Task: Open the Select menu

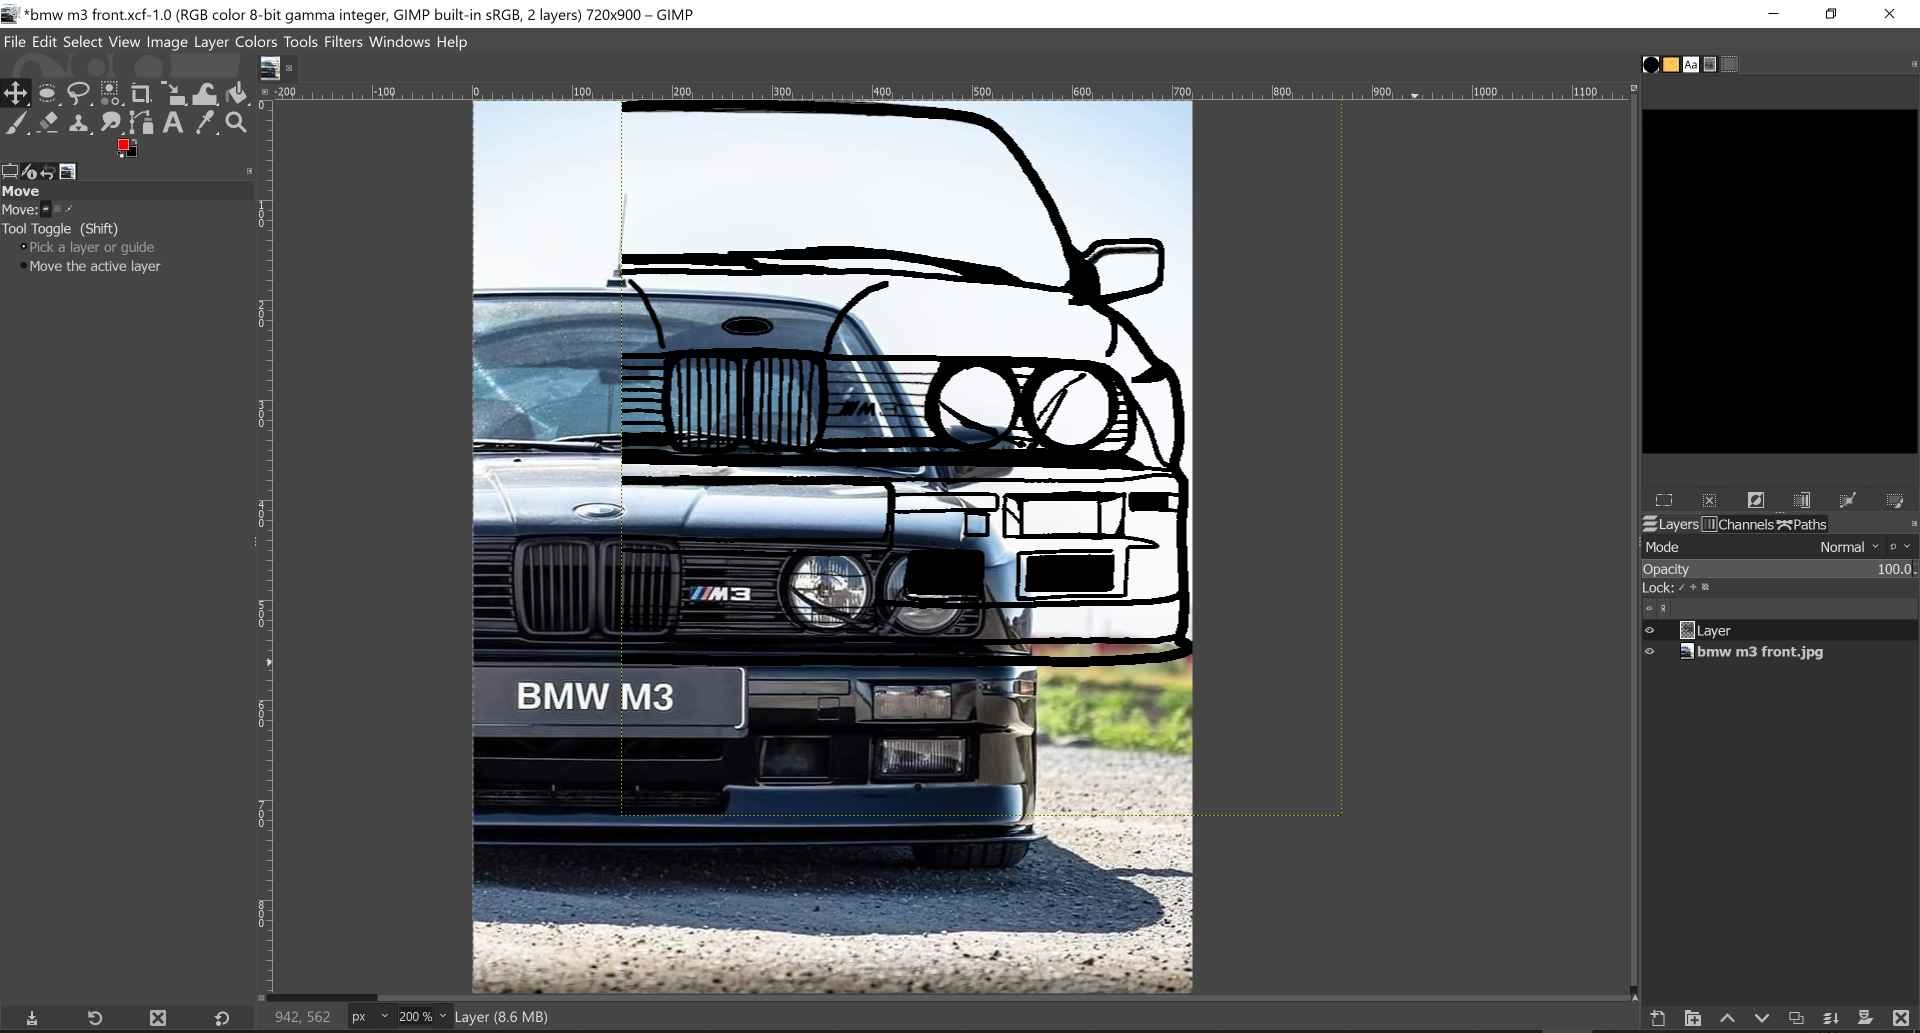Action: [x=82, y=42]
